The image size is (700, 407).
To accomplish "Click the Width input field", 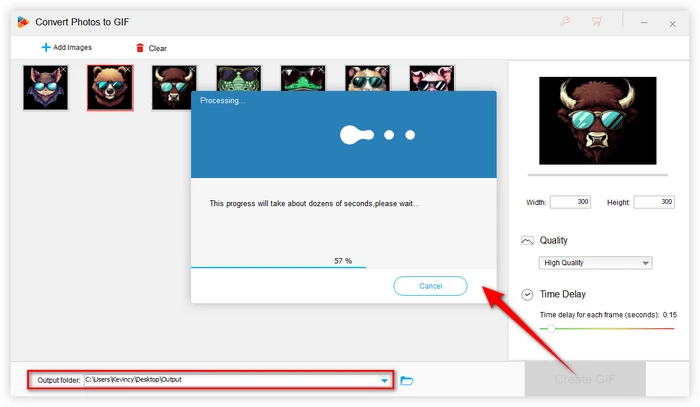I will (x=571, y=202).
